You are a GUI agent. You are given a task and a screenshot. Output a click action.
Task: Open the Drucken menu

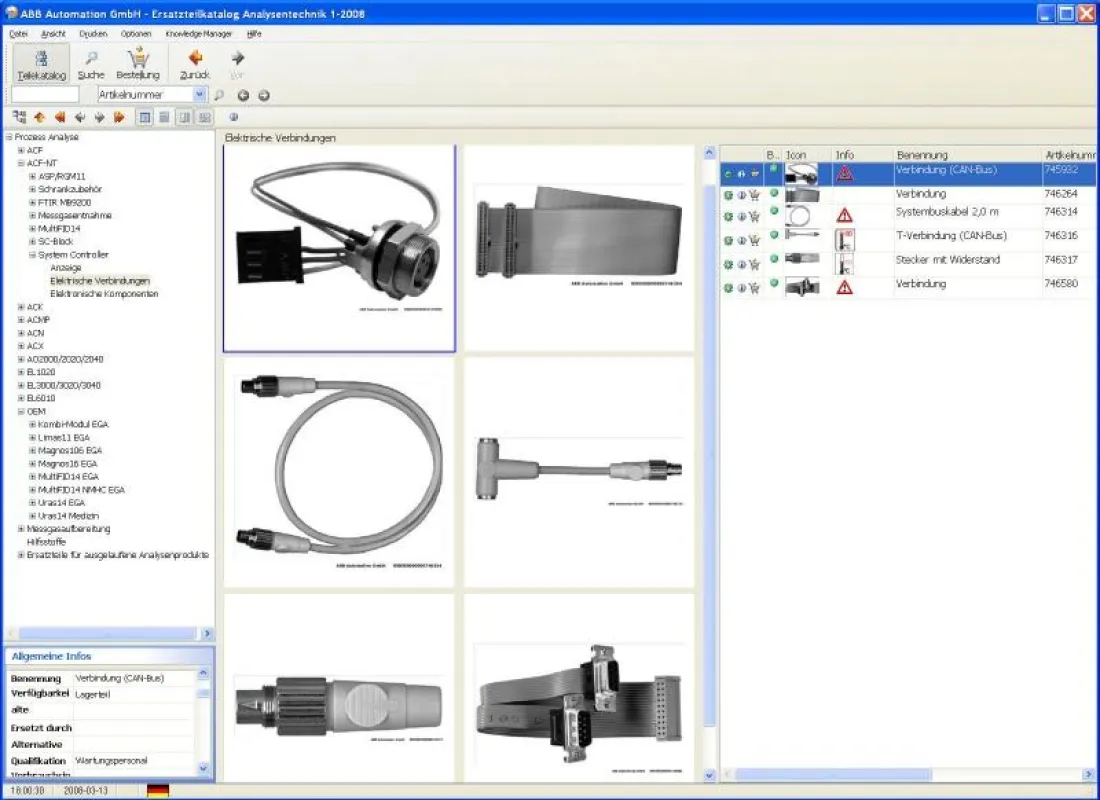tap(93, 34)
